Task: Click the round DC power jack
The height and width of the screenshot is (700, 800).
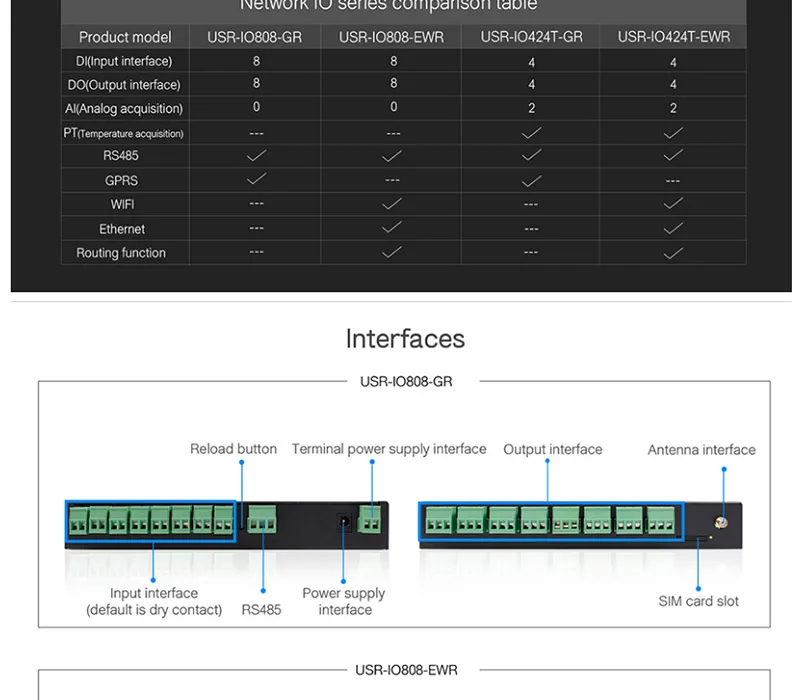Action: pos(344,522)
